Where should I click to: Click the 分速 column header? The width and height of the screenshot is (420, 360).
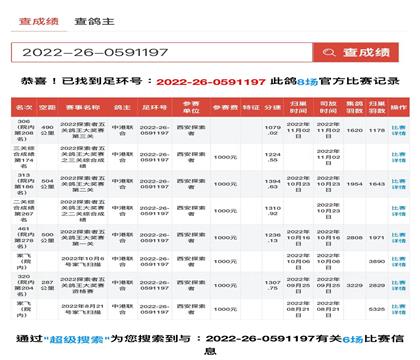click(272, 107)
